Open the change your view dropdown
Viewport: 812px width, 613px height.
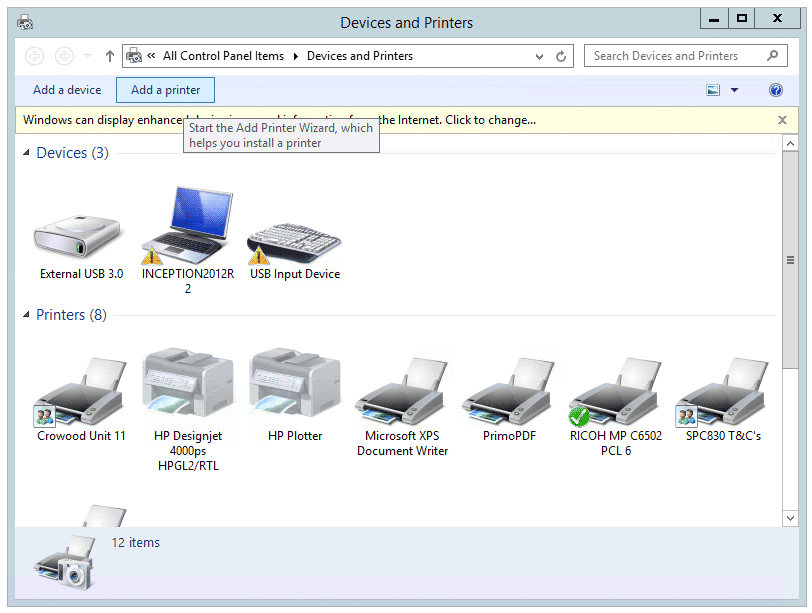[x=733, y=90]
